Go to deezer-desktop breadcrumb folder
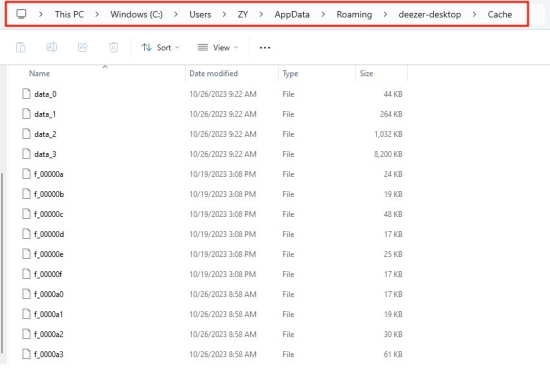 (430, 14)
